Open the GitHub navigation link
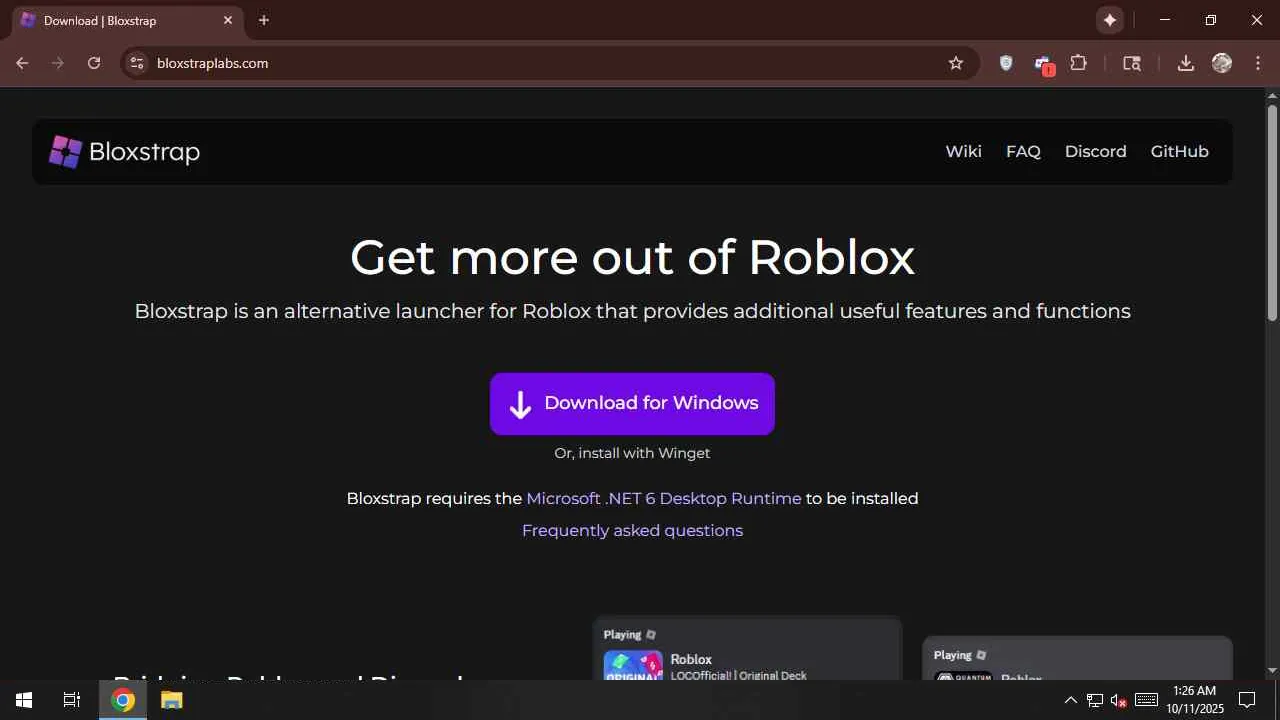 click(1180, 152)
